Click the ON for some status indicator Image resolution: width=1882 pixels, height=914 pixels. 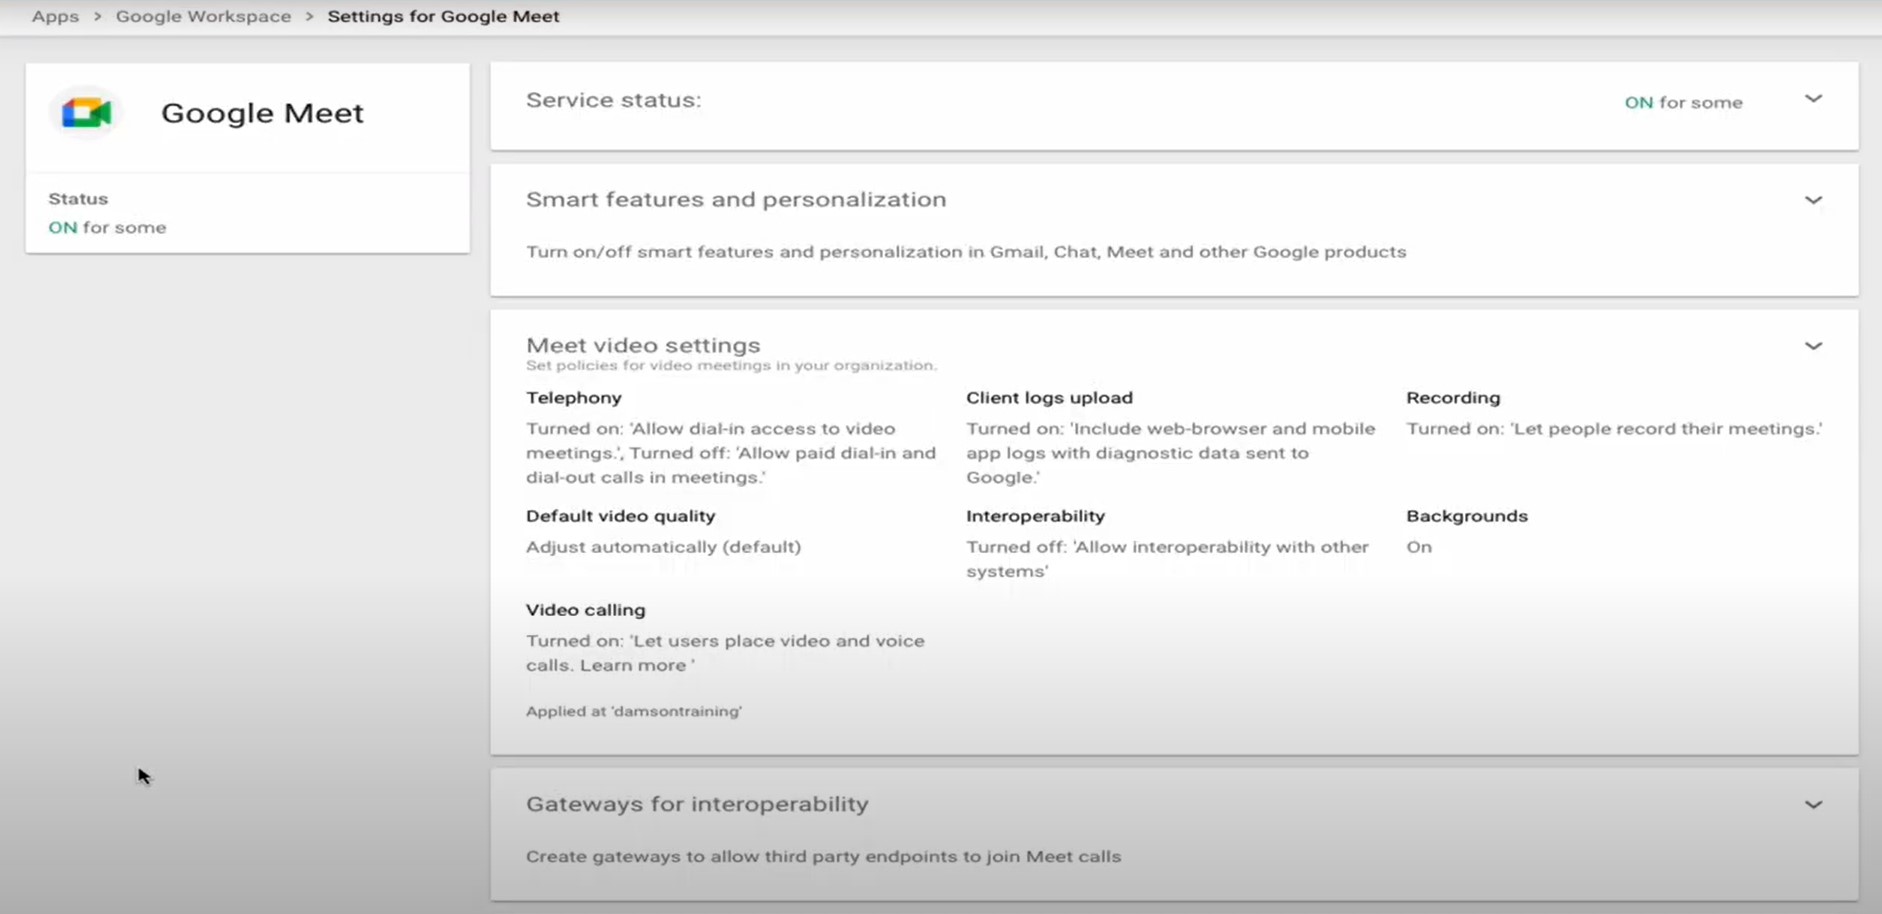click(x=1684, y=101)
